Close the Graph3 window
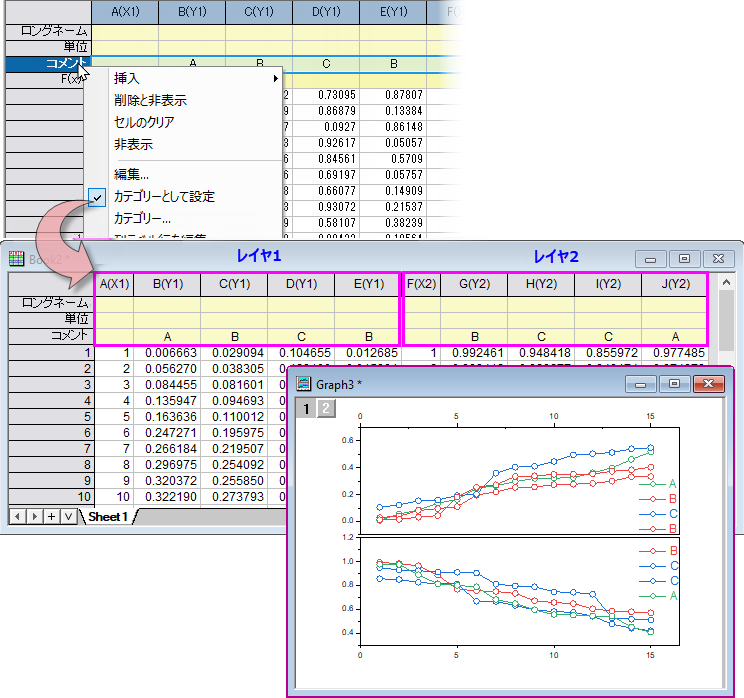The width and height of the screenshot is (744, 698). click(708, 384)
